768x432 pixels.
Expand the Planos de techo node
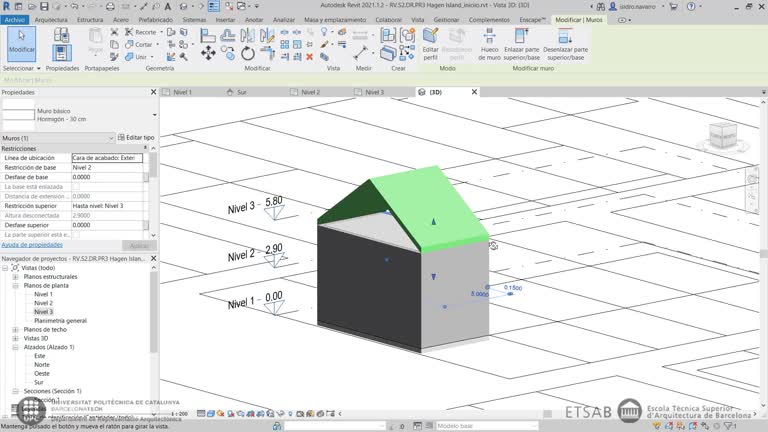click(15, 329)
